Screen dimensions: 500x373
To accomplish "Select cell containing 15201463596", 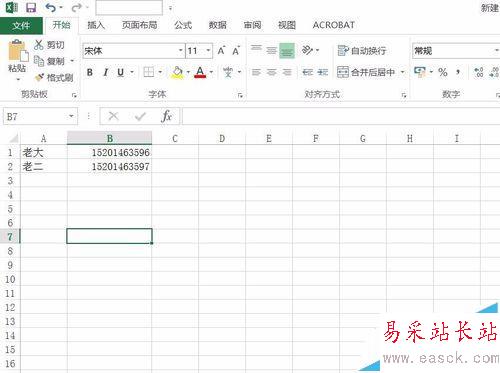I will click(x=109, y=152).
